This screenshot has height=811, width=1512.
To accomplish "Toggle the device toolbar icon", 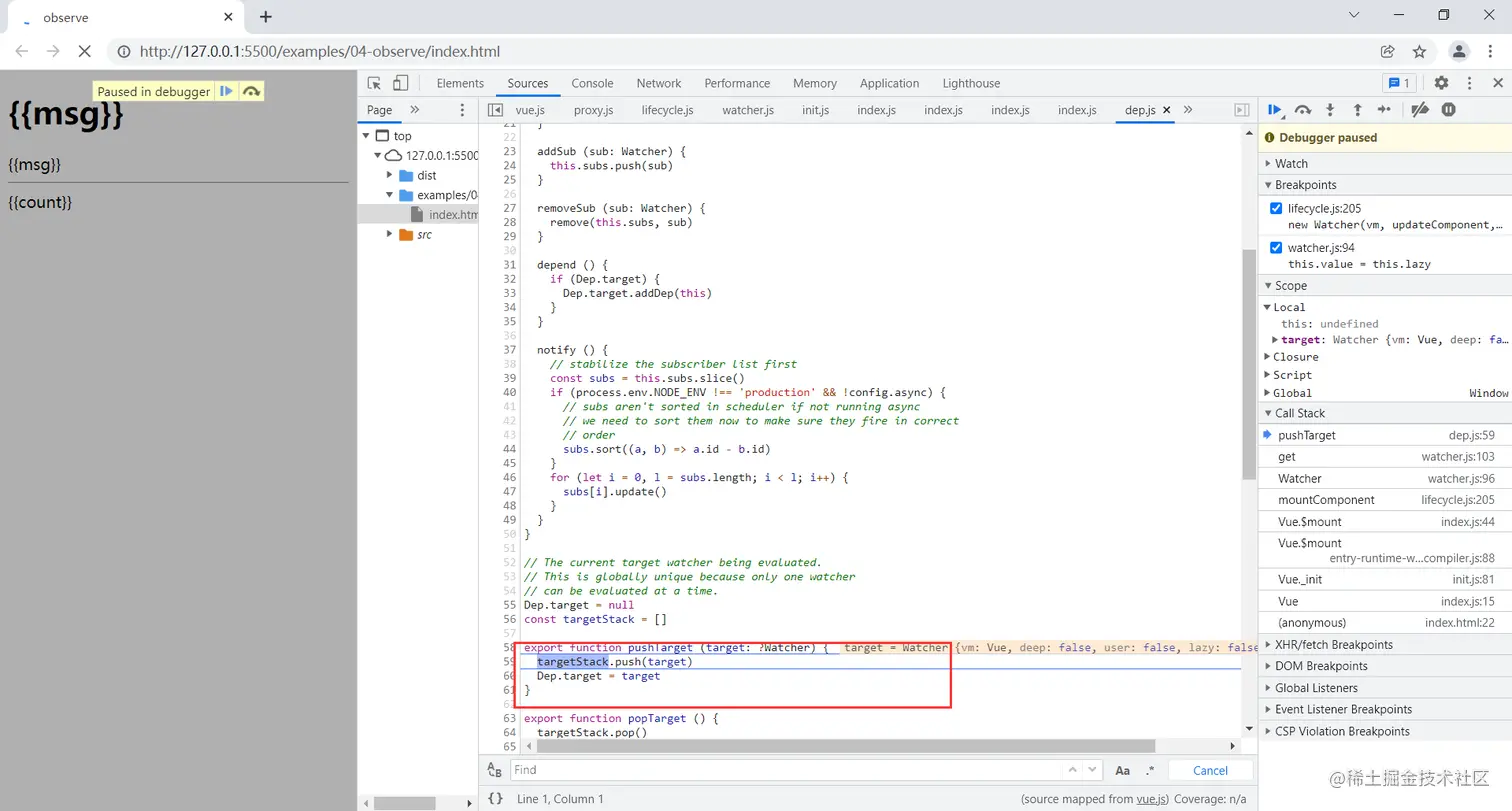I will 400,83.
